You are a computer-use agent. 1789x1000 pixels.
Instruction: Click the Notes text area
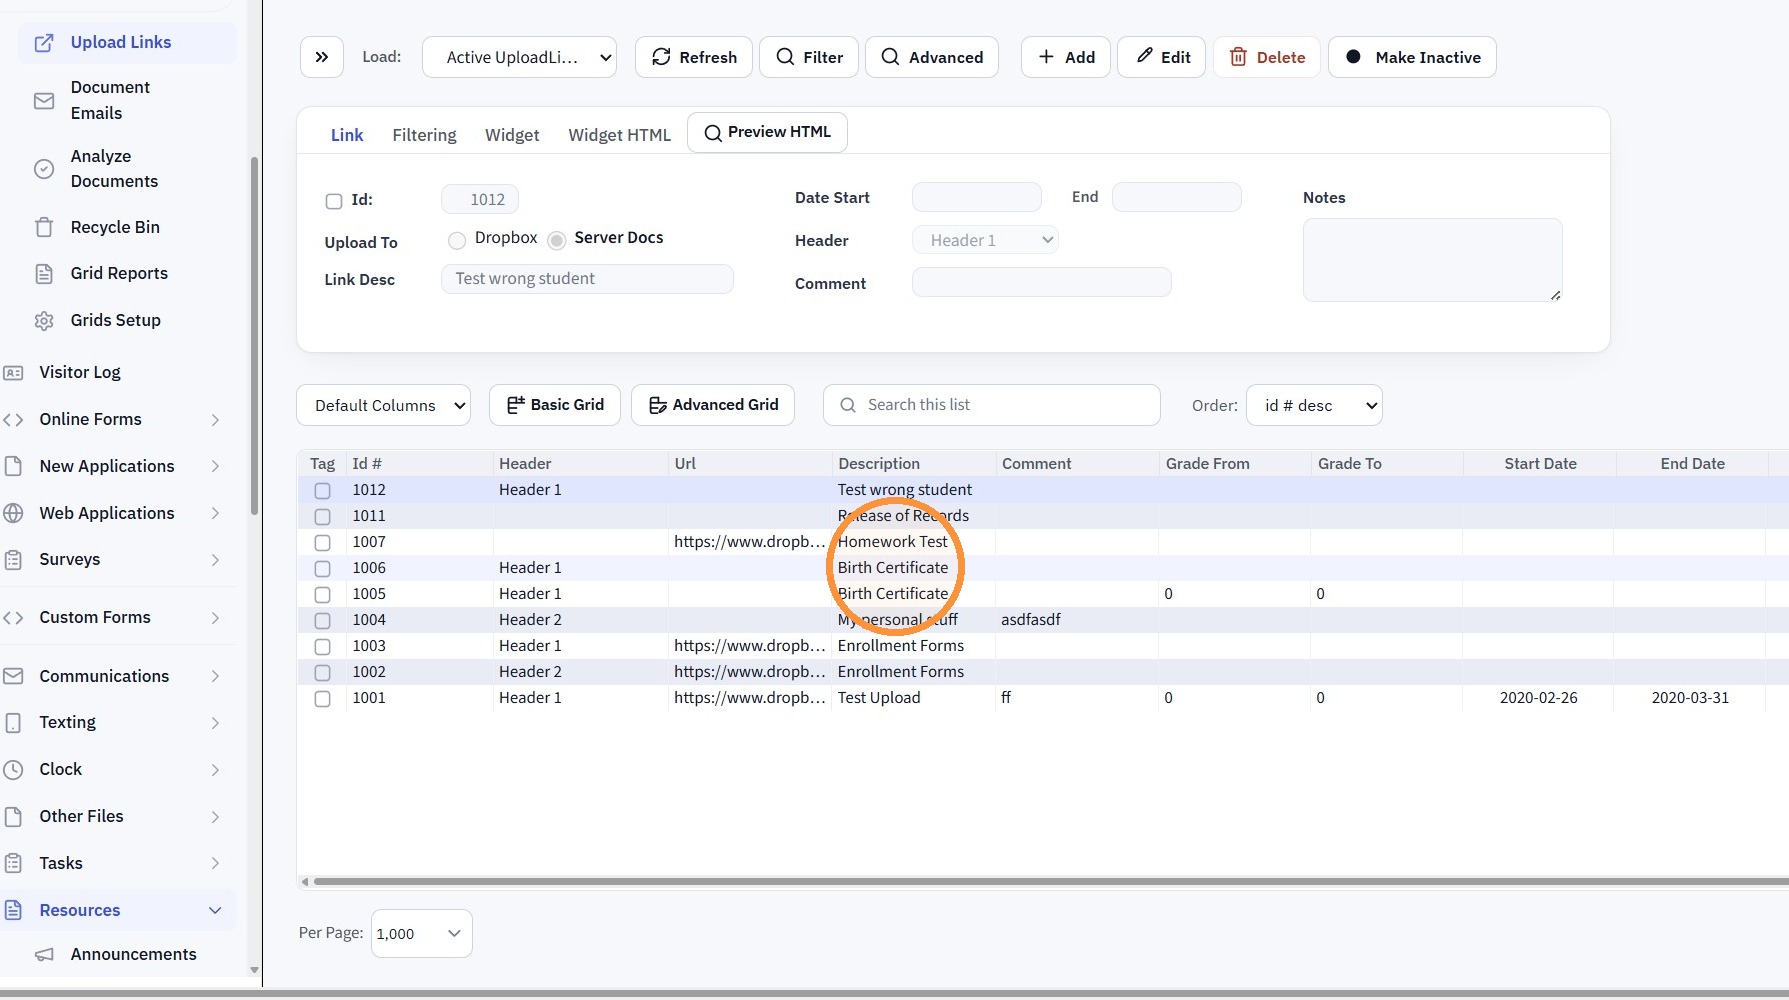1432,260
